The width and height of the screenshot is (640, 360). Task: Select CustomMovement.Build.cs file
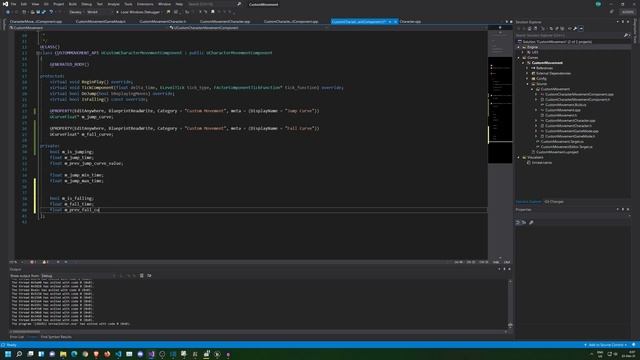click(x=566, y=105)
